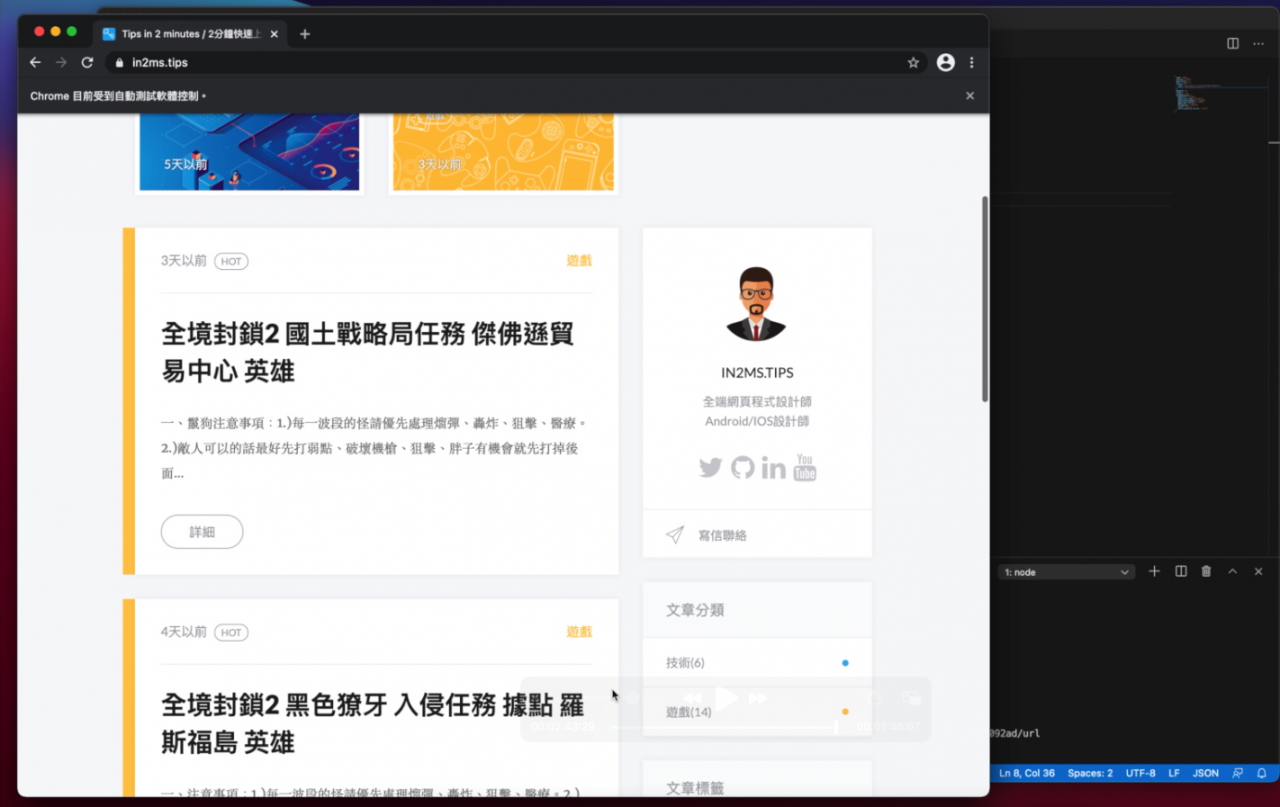Maximize the VS Code terminal panel
The image size is (1280, 807).
coord(1232,571)
